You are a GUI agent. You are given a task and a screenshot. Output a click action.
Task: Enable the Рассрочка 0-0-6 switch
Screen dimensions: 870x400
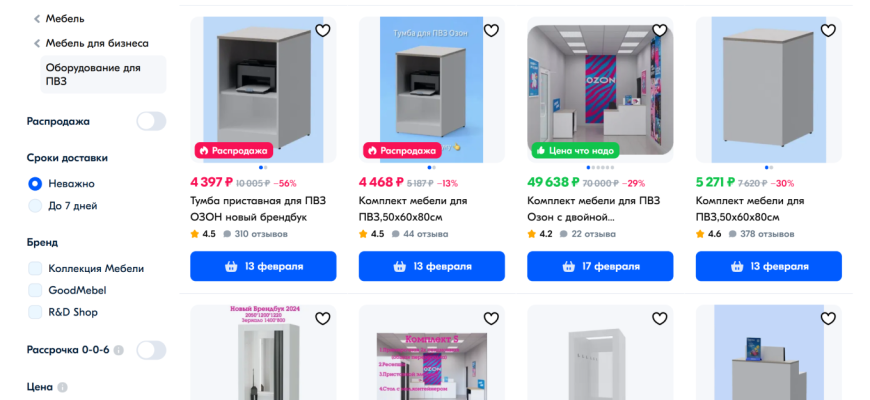point(151,350)
